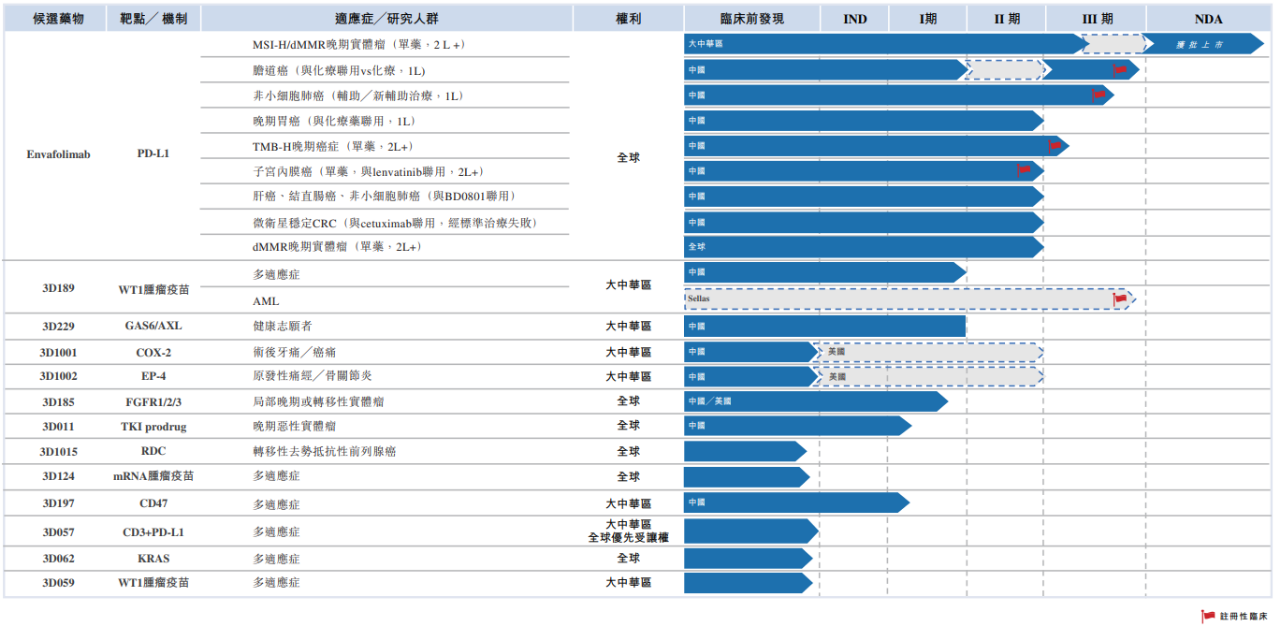Click the CD47 target cell
Viewport: 1280px width, 628px height.
click(153, 504)
